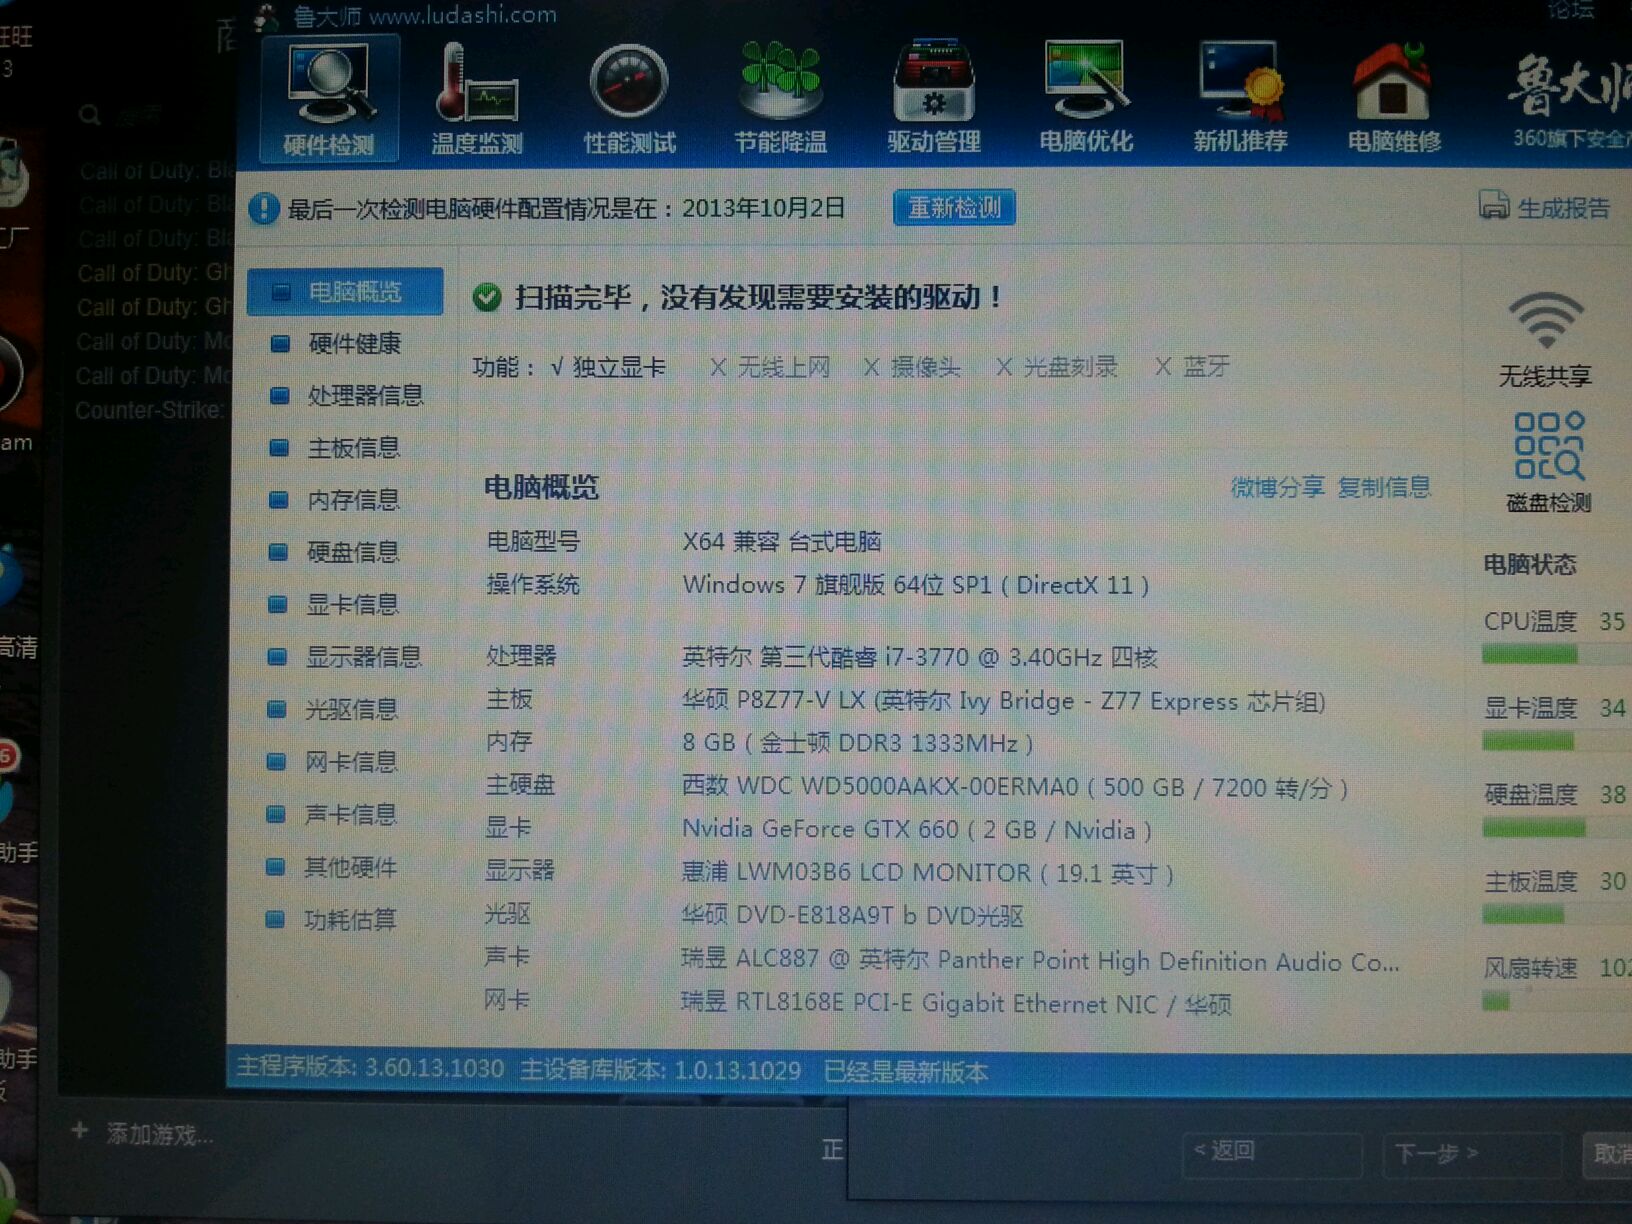The height and width of the screenshot is (1224, 1632).
Task: Select the 电脑概览 overview sidebar item
Action: 345,292
